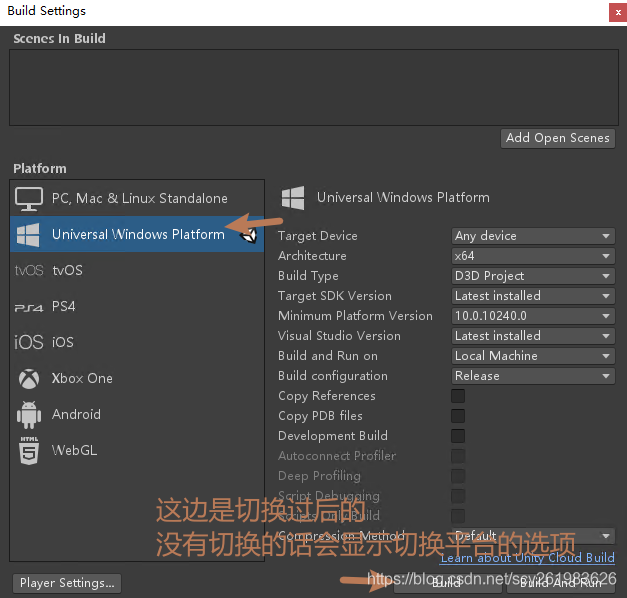Click the Visual Studio Version label
Viewport: 627px width, 598px height.
(x=339, y=336)
